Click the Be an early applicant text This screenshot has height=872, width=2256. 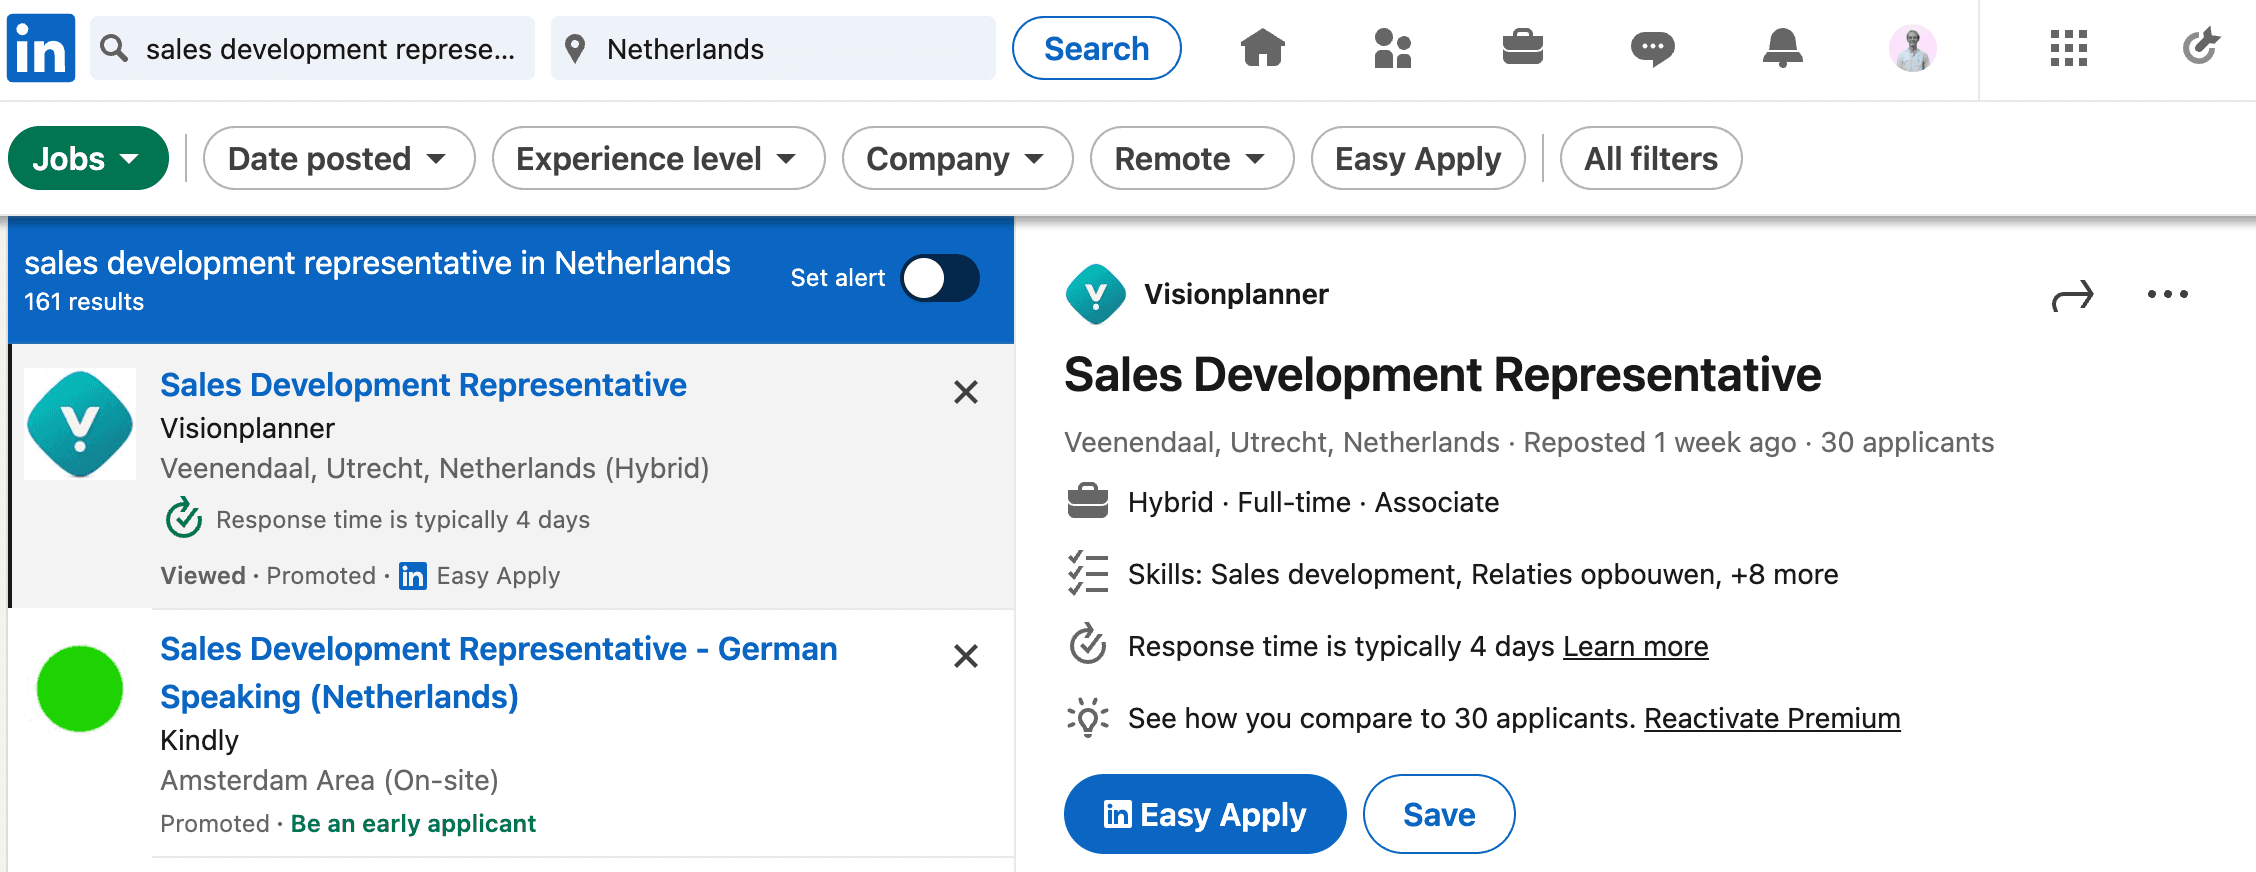[x=413, y=824]
